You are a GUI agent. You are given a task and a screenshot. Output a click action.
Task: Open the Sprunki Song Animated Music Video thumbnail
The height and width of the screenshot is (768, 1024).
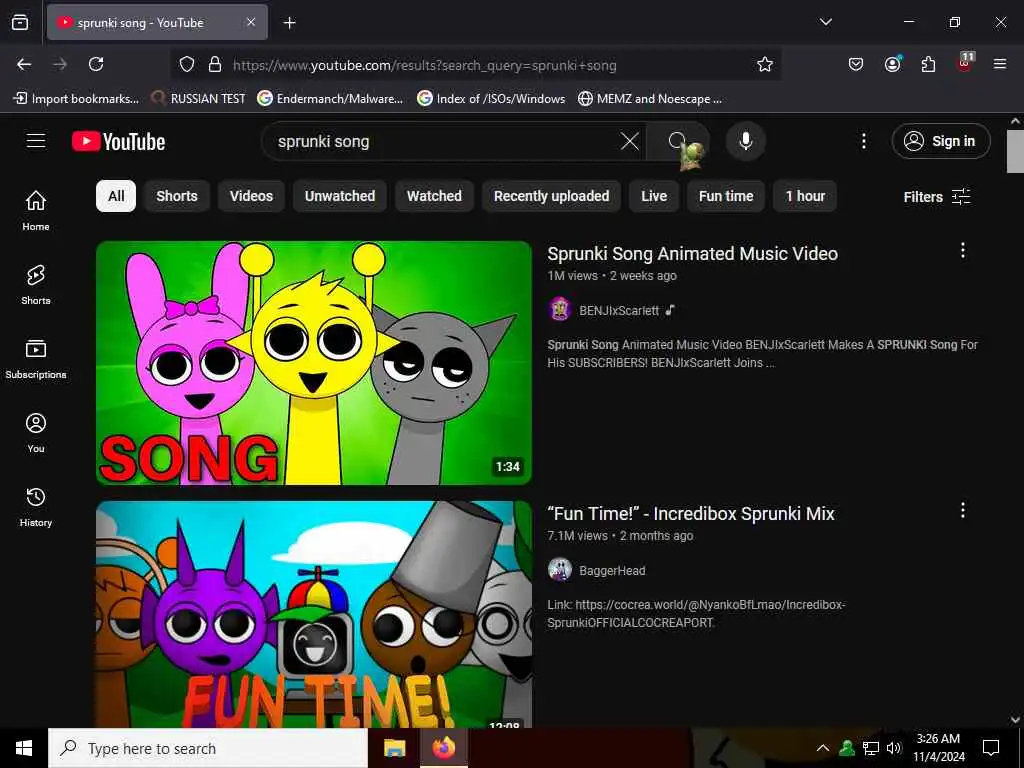(x=314, y=363)
